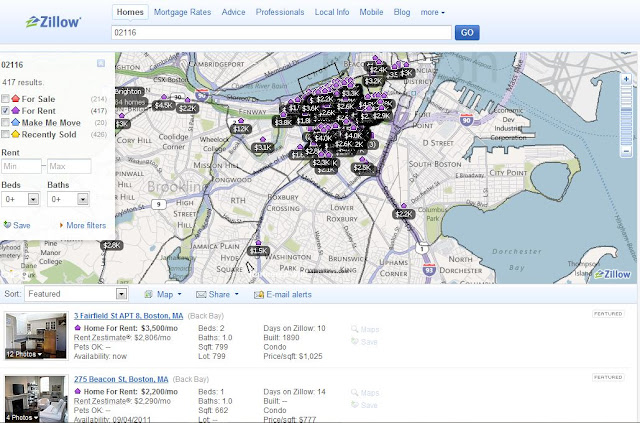Expand the 4 Photos dropdown on second listing
Screen dimensions: 640x423
22,417
